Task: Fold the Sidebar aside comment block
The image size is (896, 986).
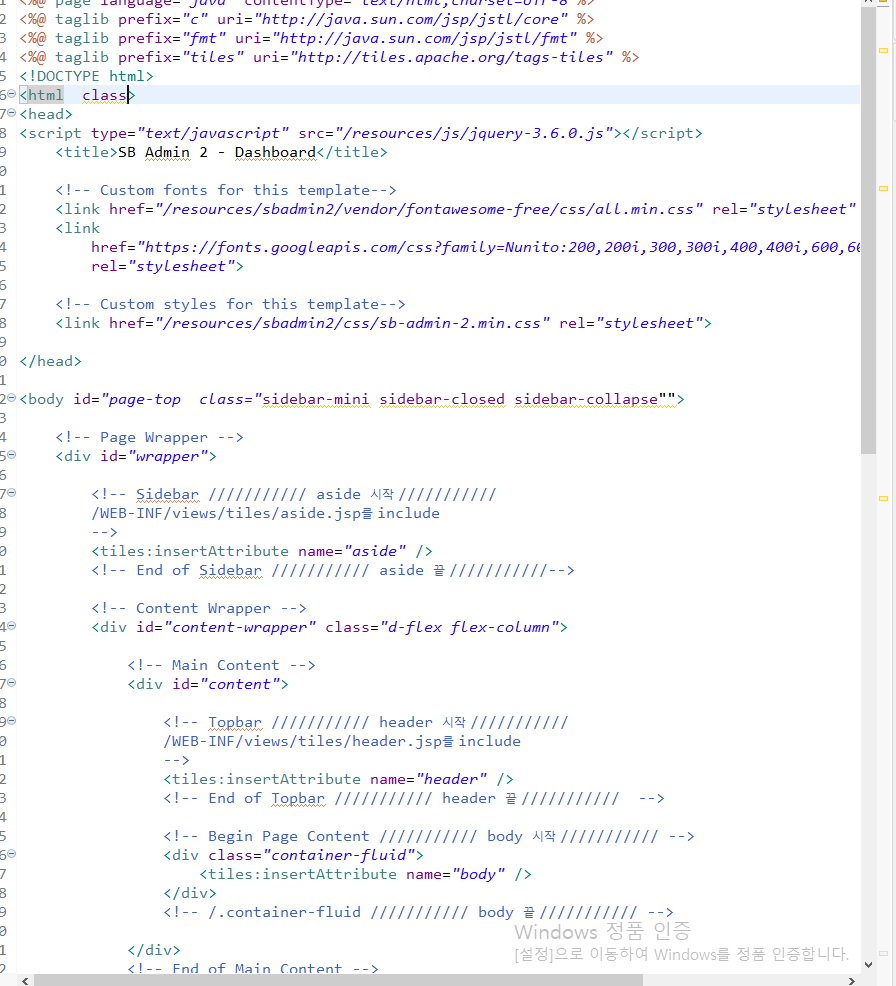Action: coord(11,492)
